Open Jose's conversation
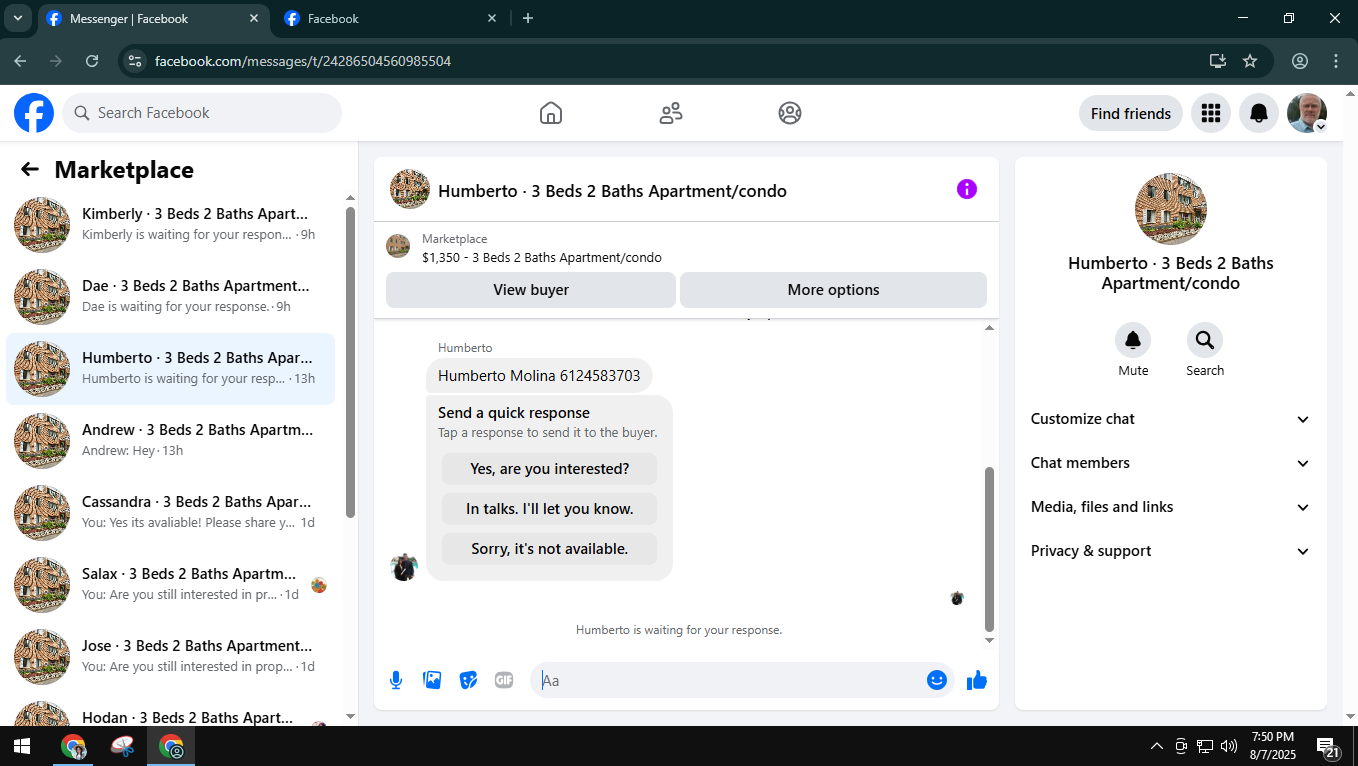Screen dimensions: 1358x766 coord(171,656)
